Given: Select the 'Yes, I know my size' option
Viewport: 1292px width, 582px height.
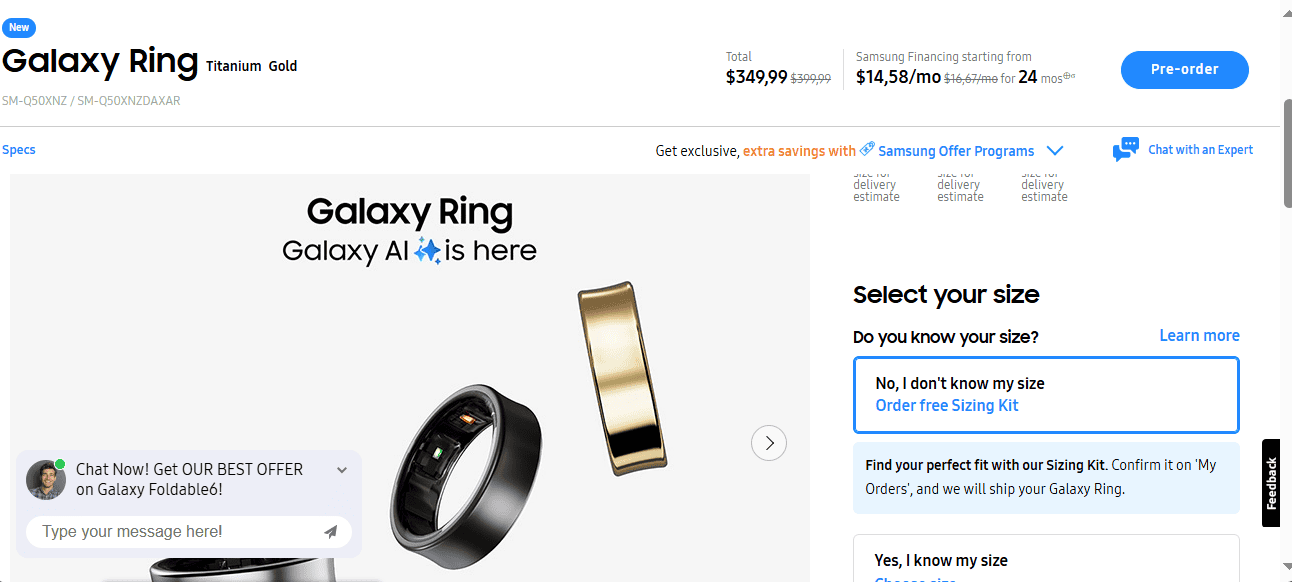Looking at the screenshot, I should tap(1046, 560).
